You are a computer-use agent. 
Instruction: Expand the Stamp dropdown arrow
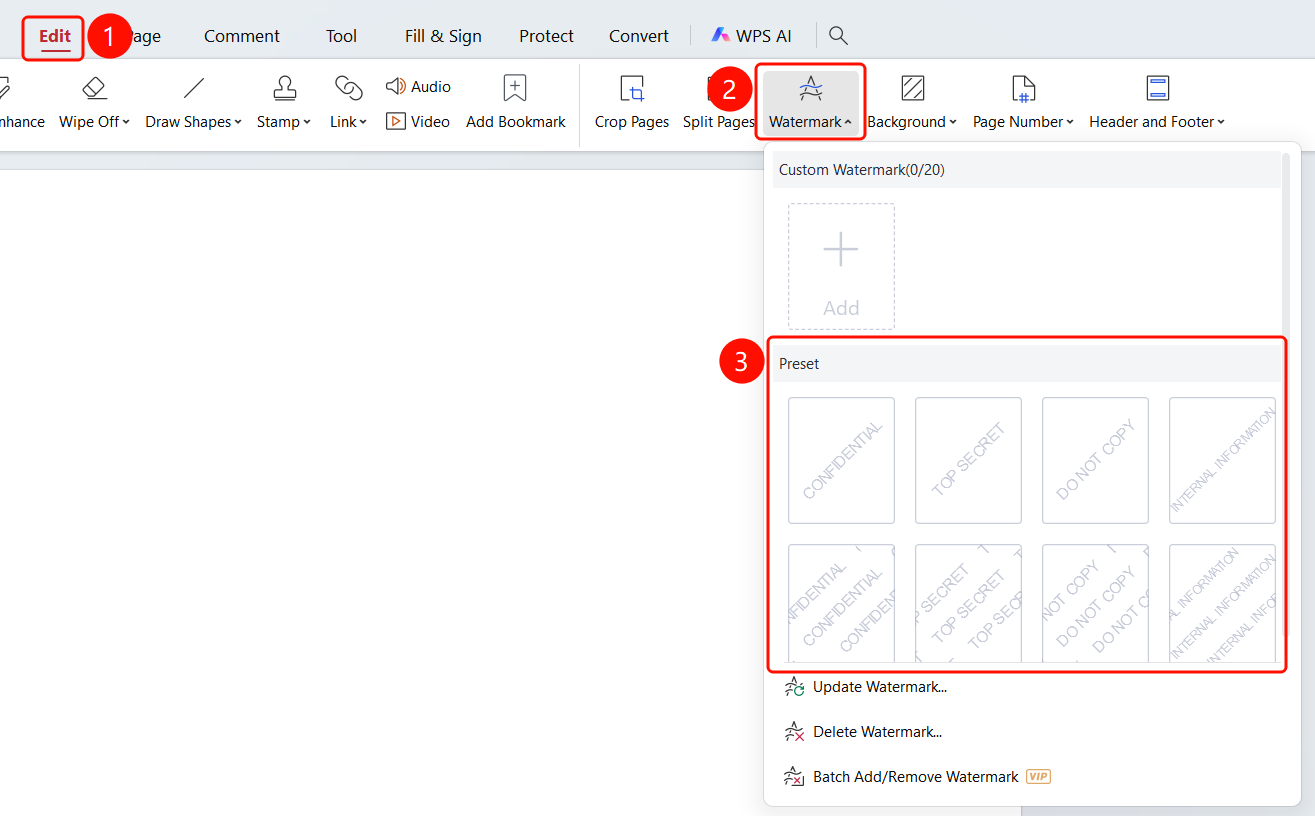(307, 122)
